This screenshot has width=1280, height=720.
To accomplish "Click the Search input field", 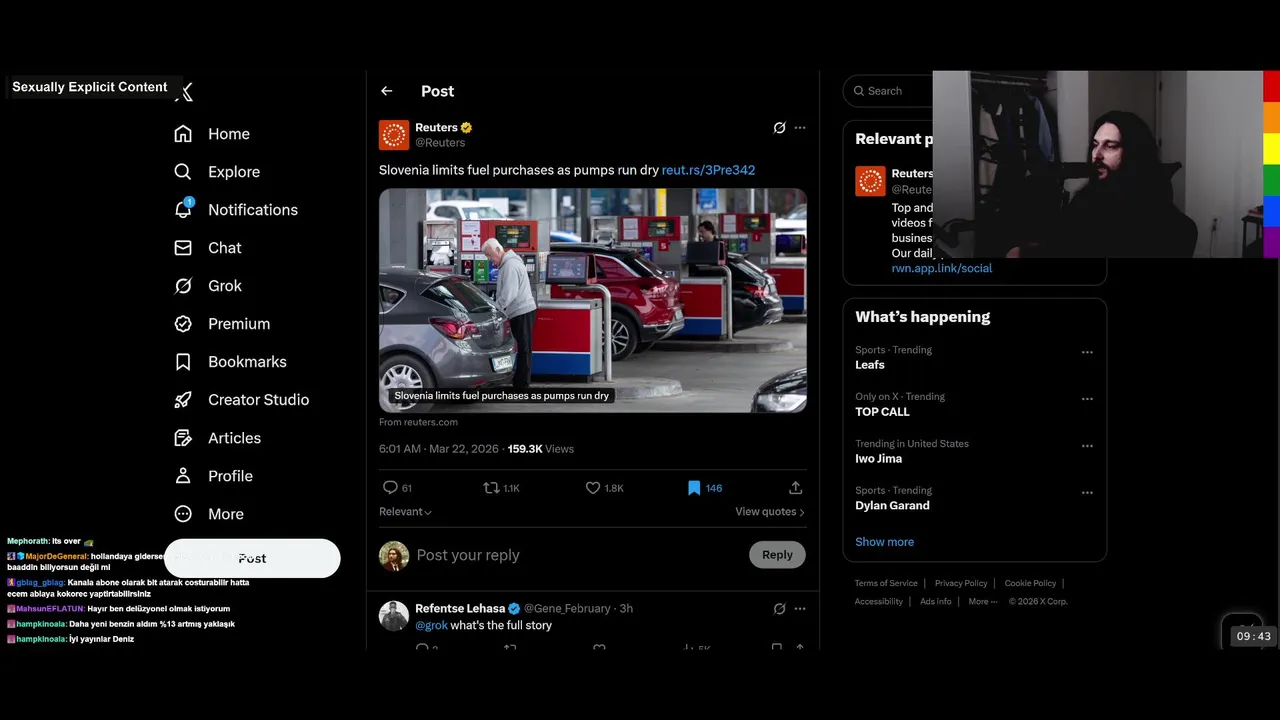I will point(890,91).
